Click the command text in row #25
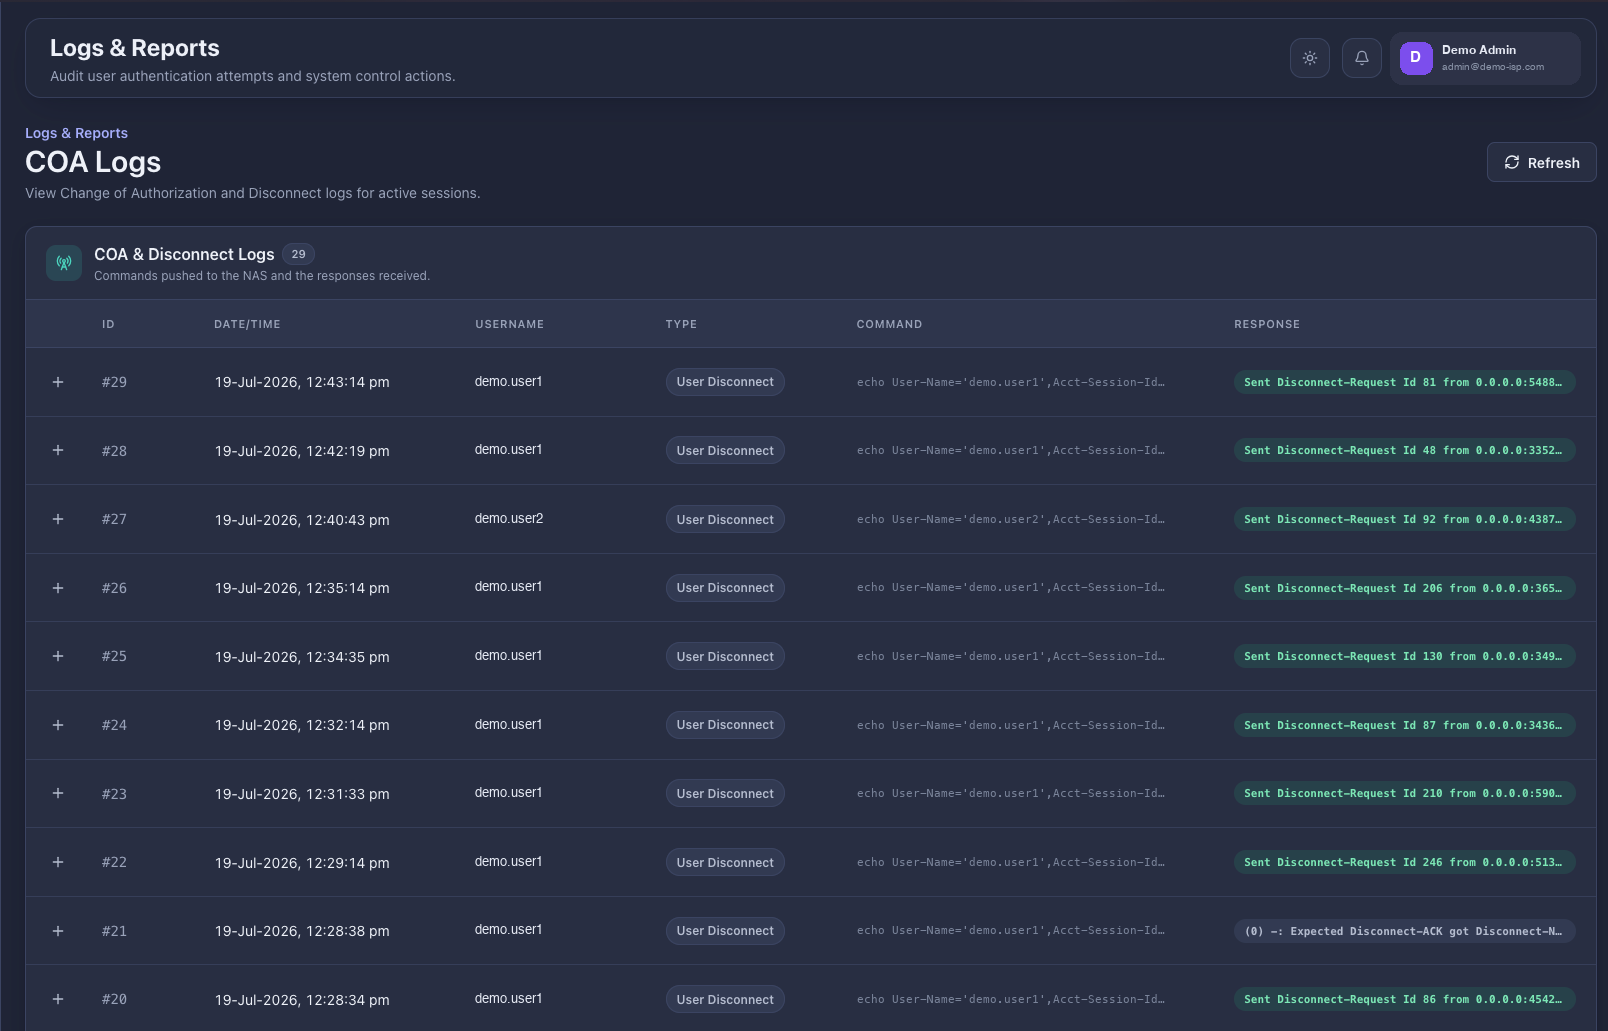The width and height of the screenshot is (1608, 1031). [x=1010, y=657]
